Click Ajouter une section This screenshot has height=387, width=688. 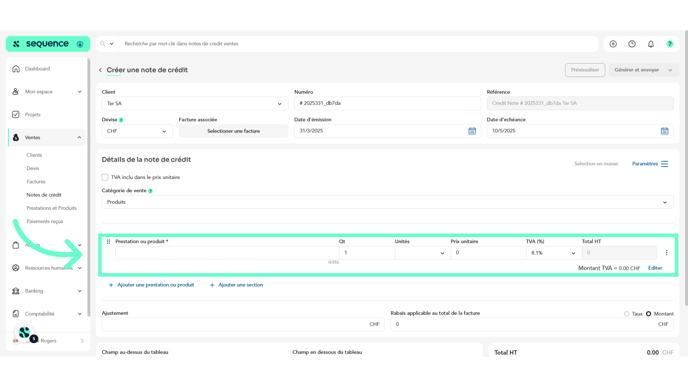(x=236, y=285)
